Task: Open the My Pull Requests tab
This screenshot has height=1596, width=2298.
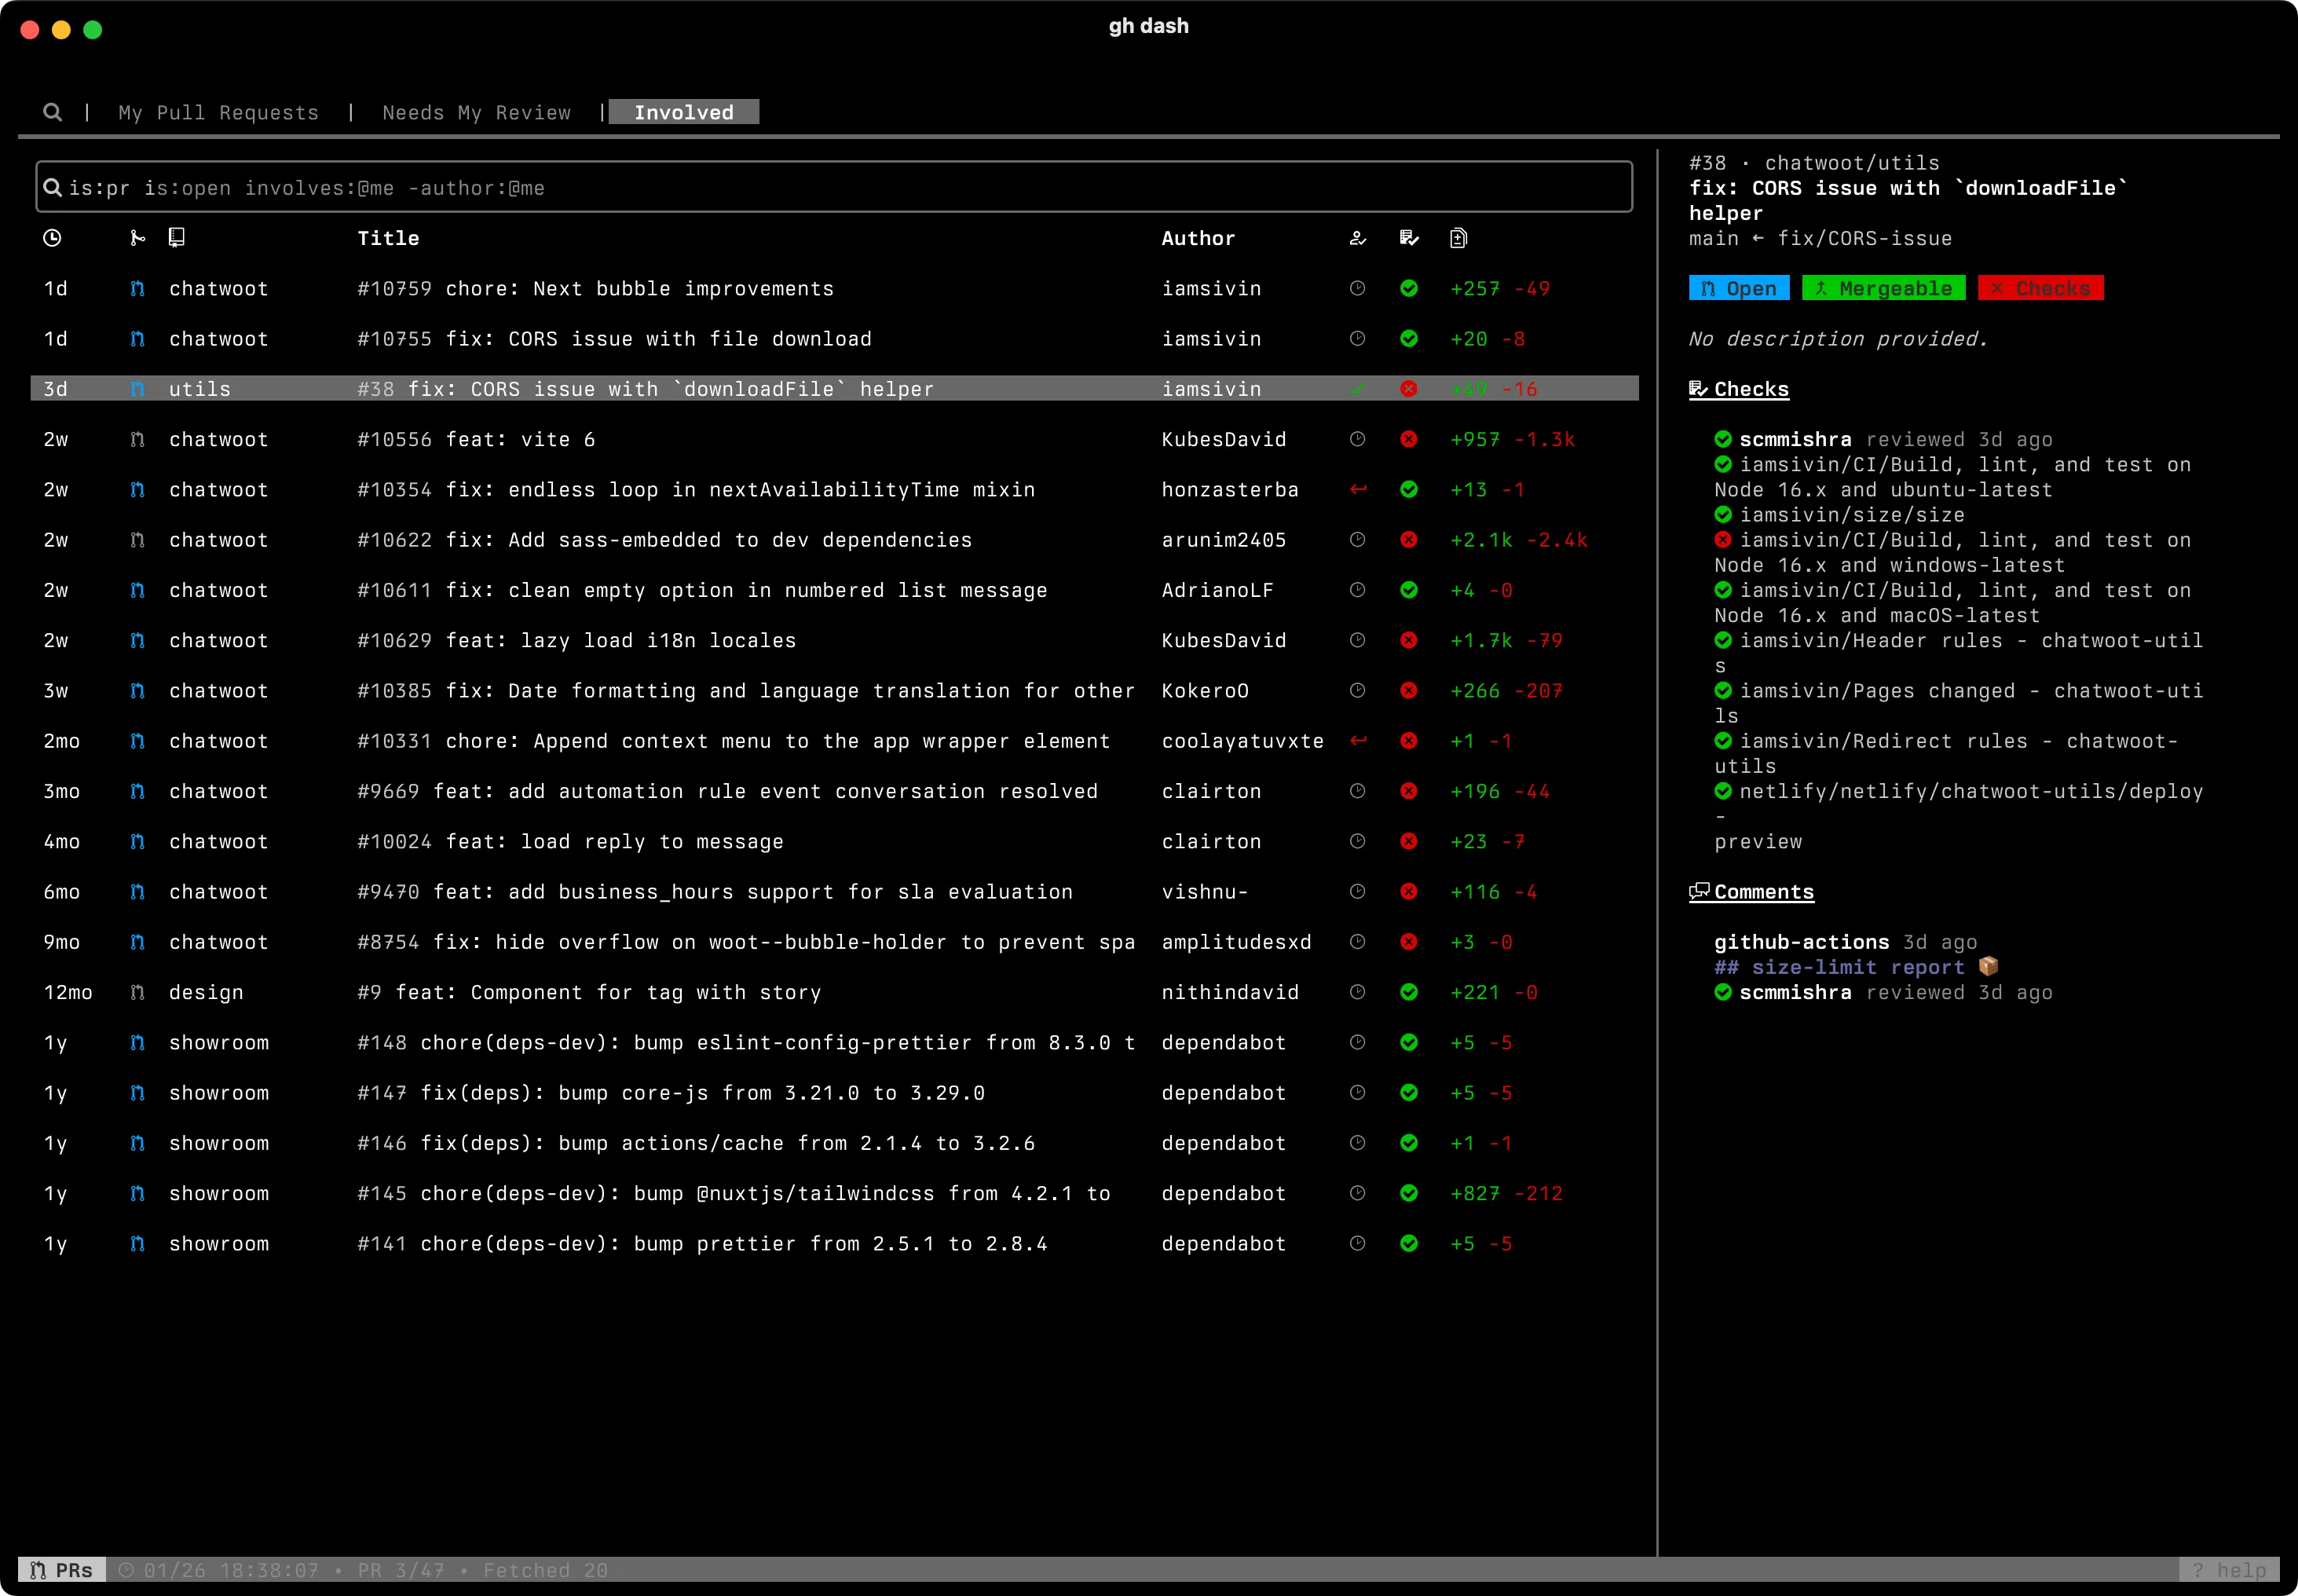Action: click(x=218, y=112)
